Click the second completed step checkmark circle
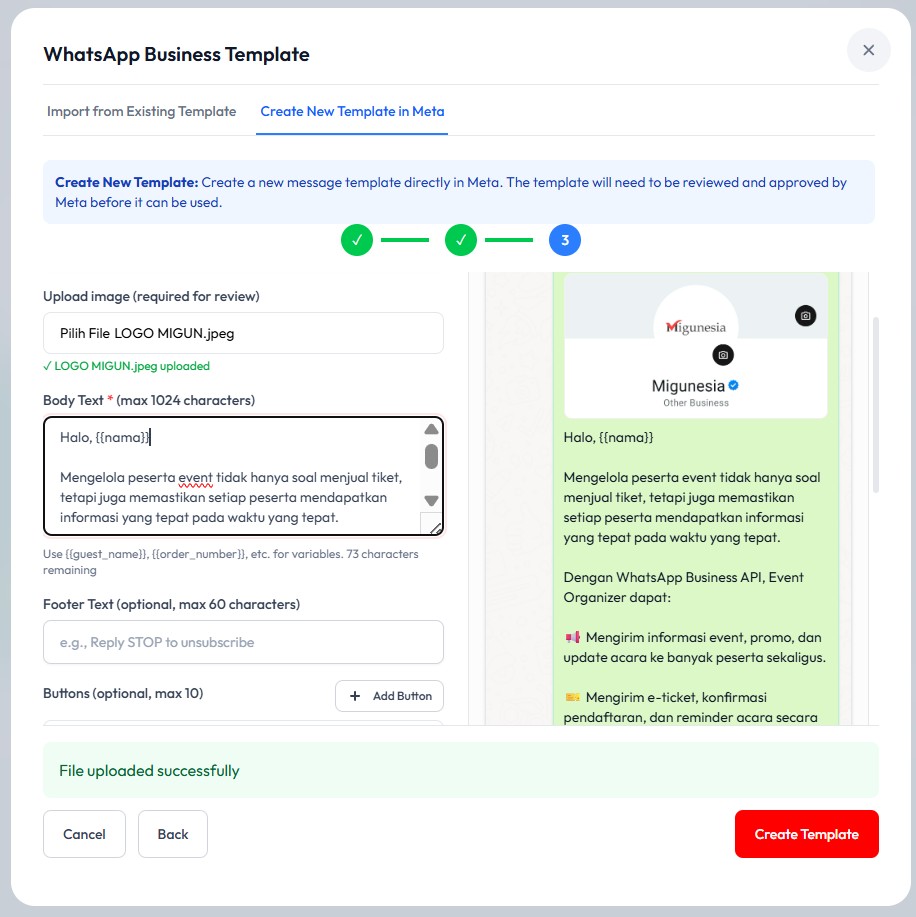The width and height of the screenshot is (916, 917). [461, 240]
